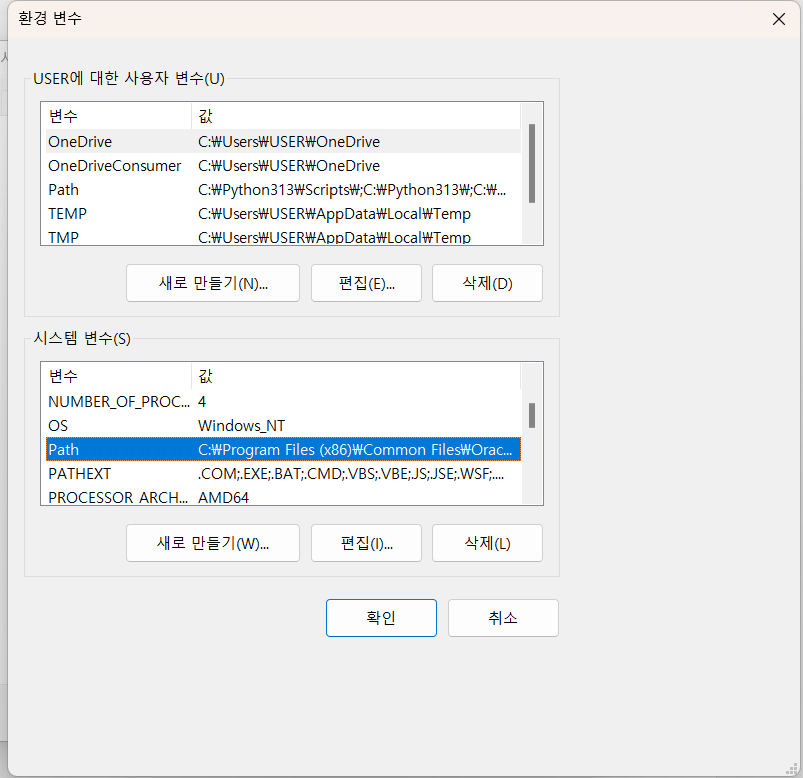Click 편집(E)... button for user variables
803x778 pixels.
tap(366, 283)
